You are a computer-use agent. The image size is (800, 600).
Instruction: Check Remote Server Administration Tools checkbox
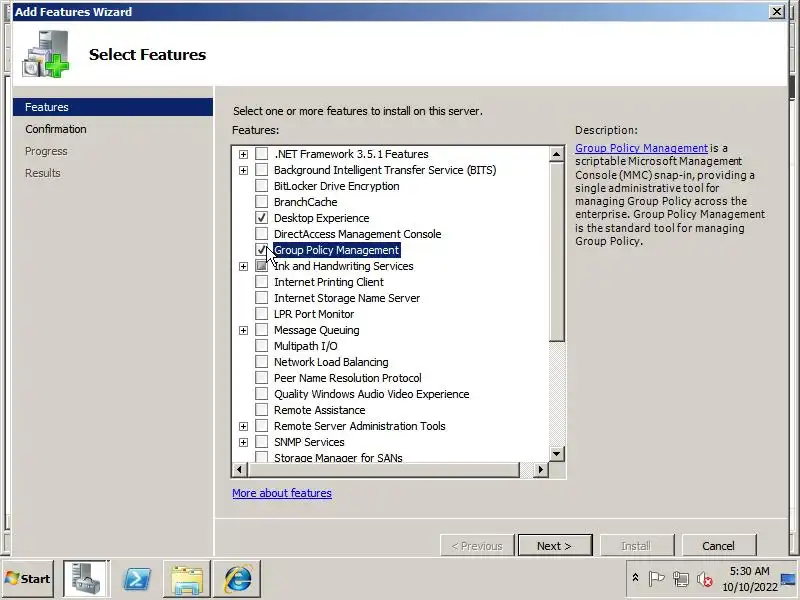(261, 426)
